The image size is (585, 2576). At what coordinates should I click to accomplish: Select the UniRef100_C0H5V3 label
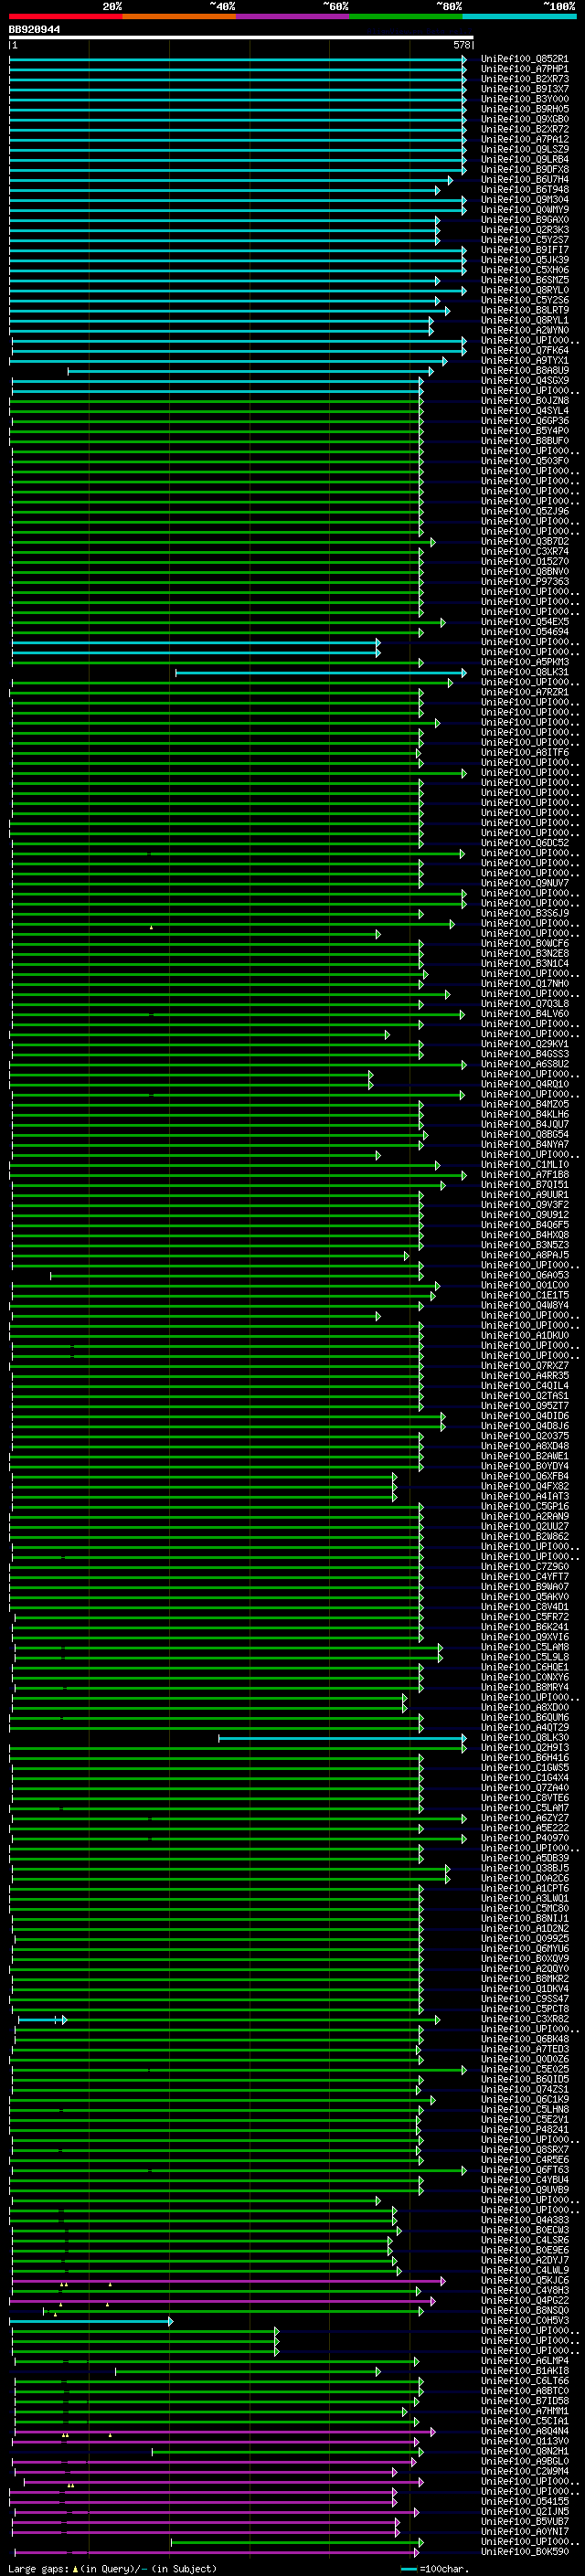pos(525,2321)
